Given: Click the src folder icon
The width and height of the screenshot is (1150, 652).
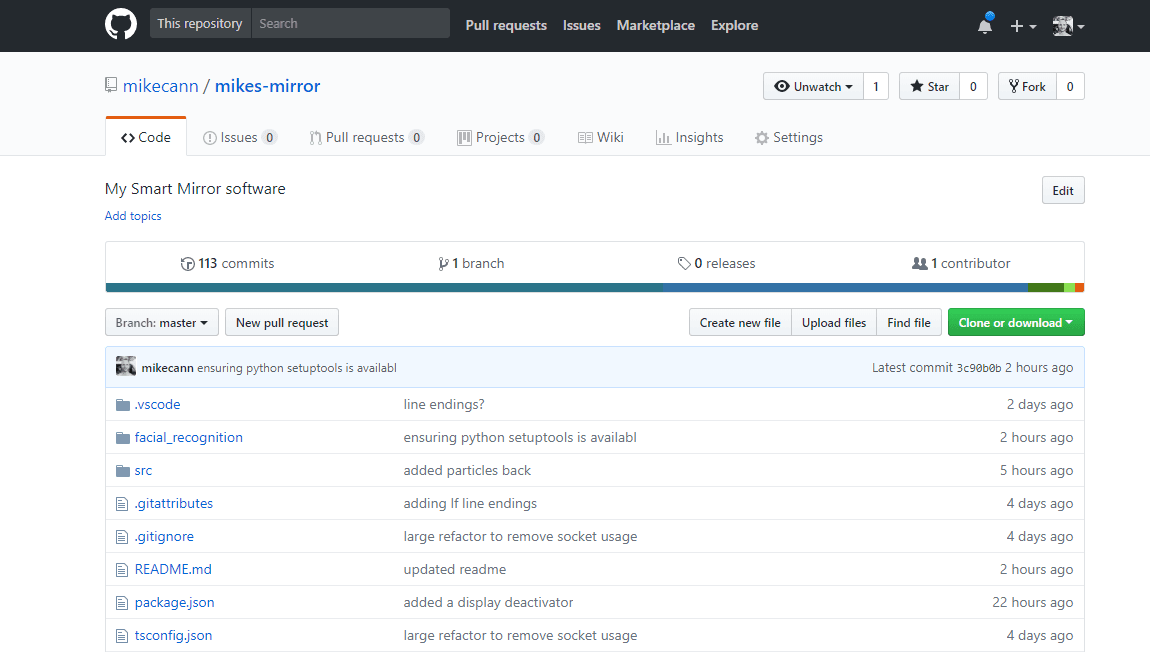Looking at the screenshot, I should coord(123,471).
